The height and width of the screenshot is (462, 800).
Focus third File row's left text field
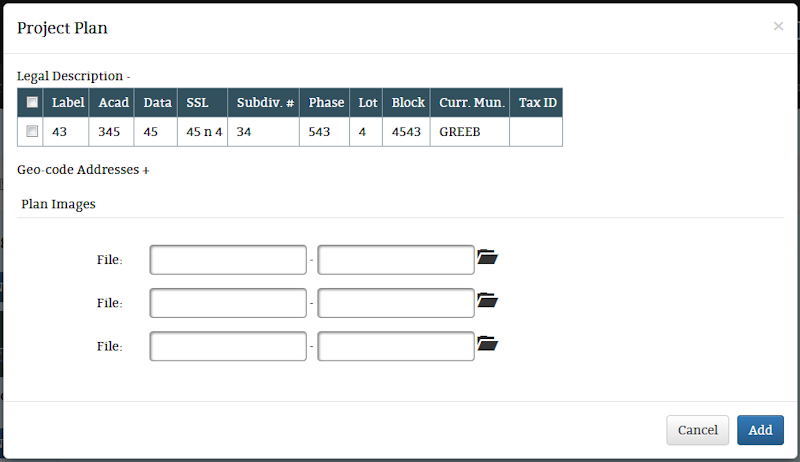228,346
